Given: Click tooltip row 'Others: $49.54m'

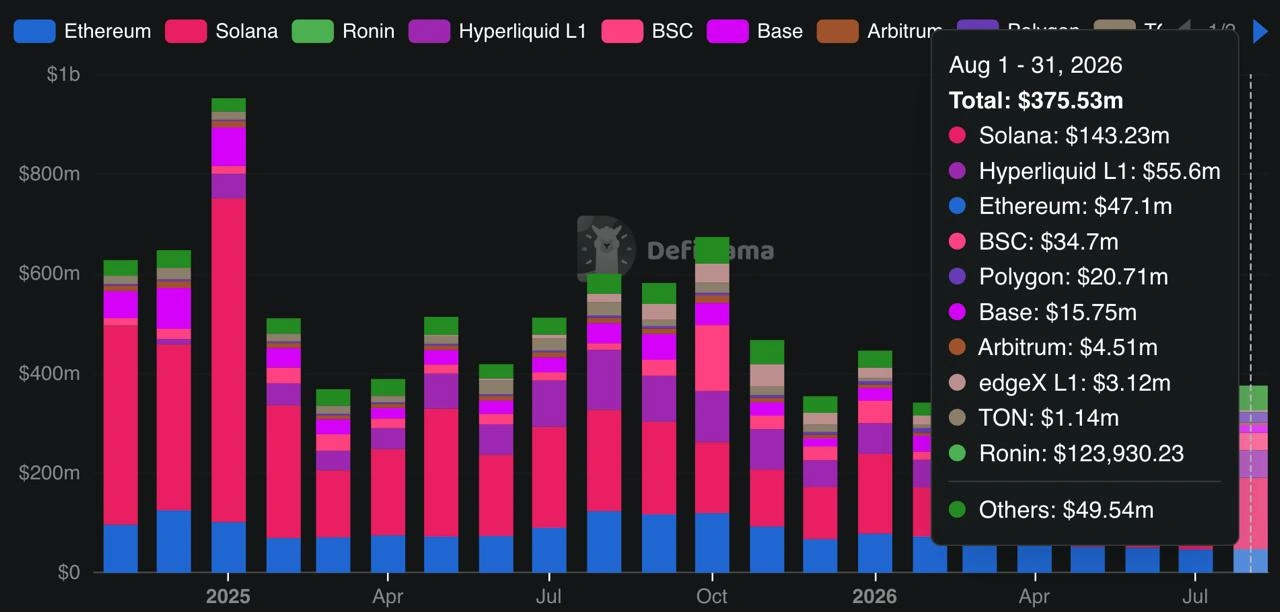Looking at the screenshot, I should 1051,510.
